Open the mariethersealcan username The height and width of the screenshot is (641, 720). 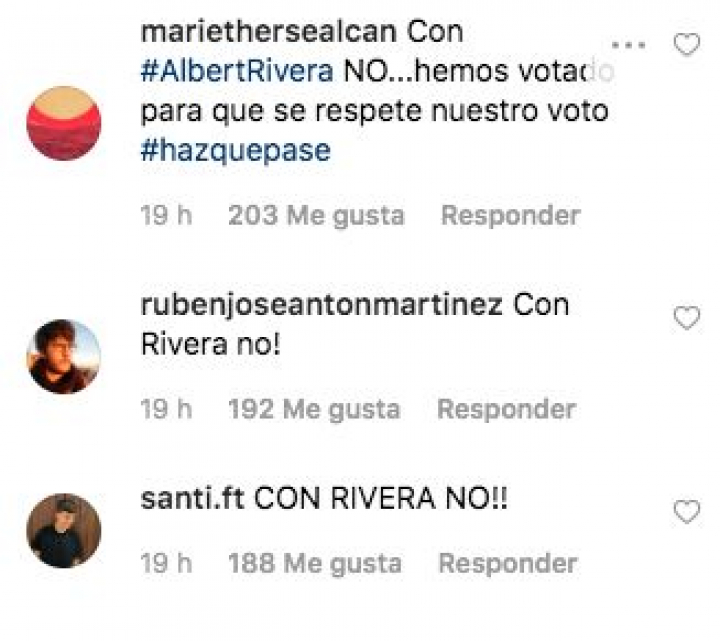pos(269,32)
